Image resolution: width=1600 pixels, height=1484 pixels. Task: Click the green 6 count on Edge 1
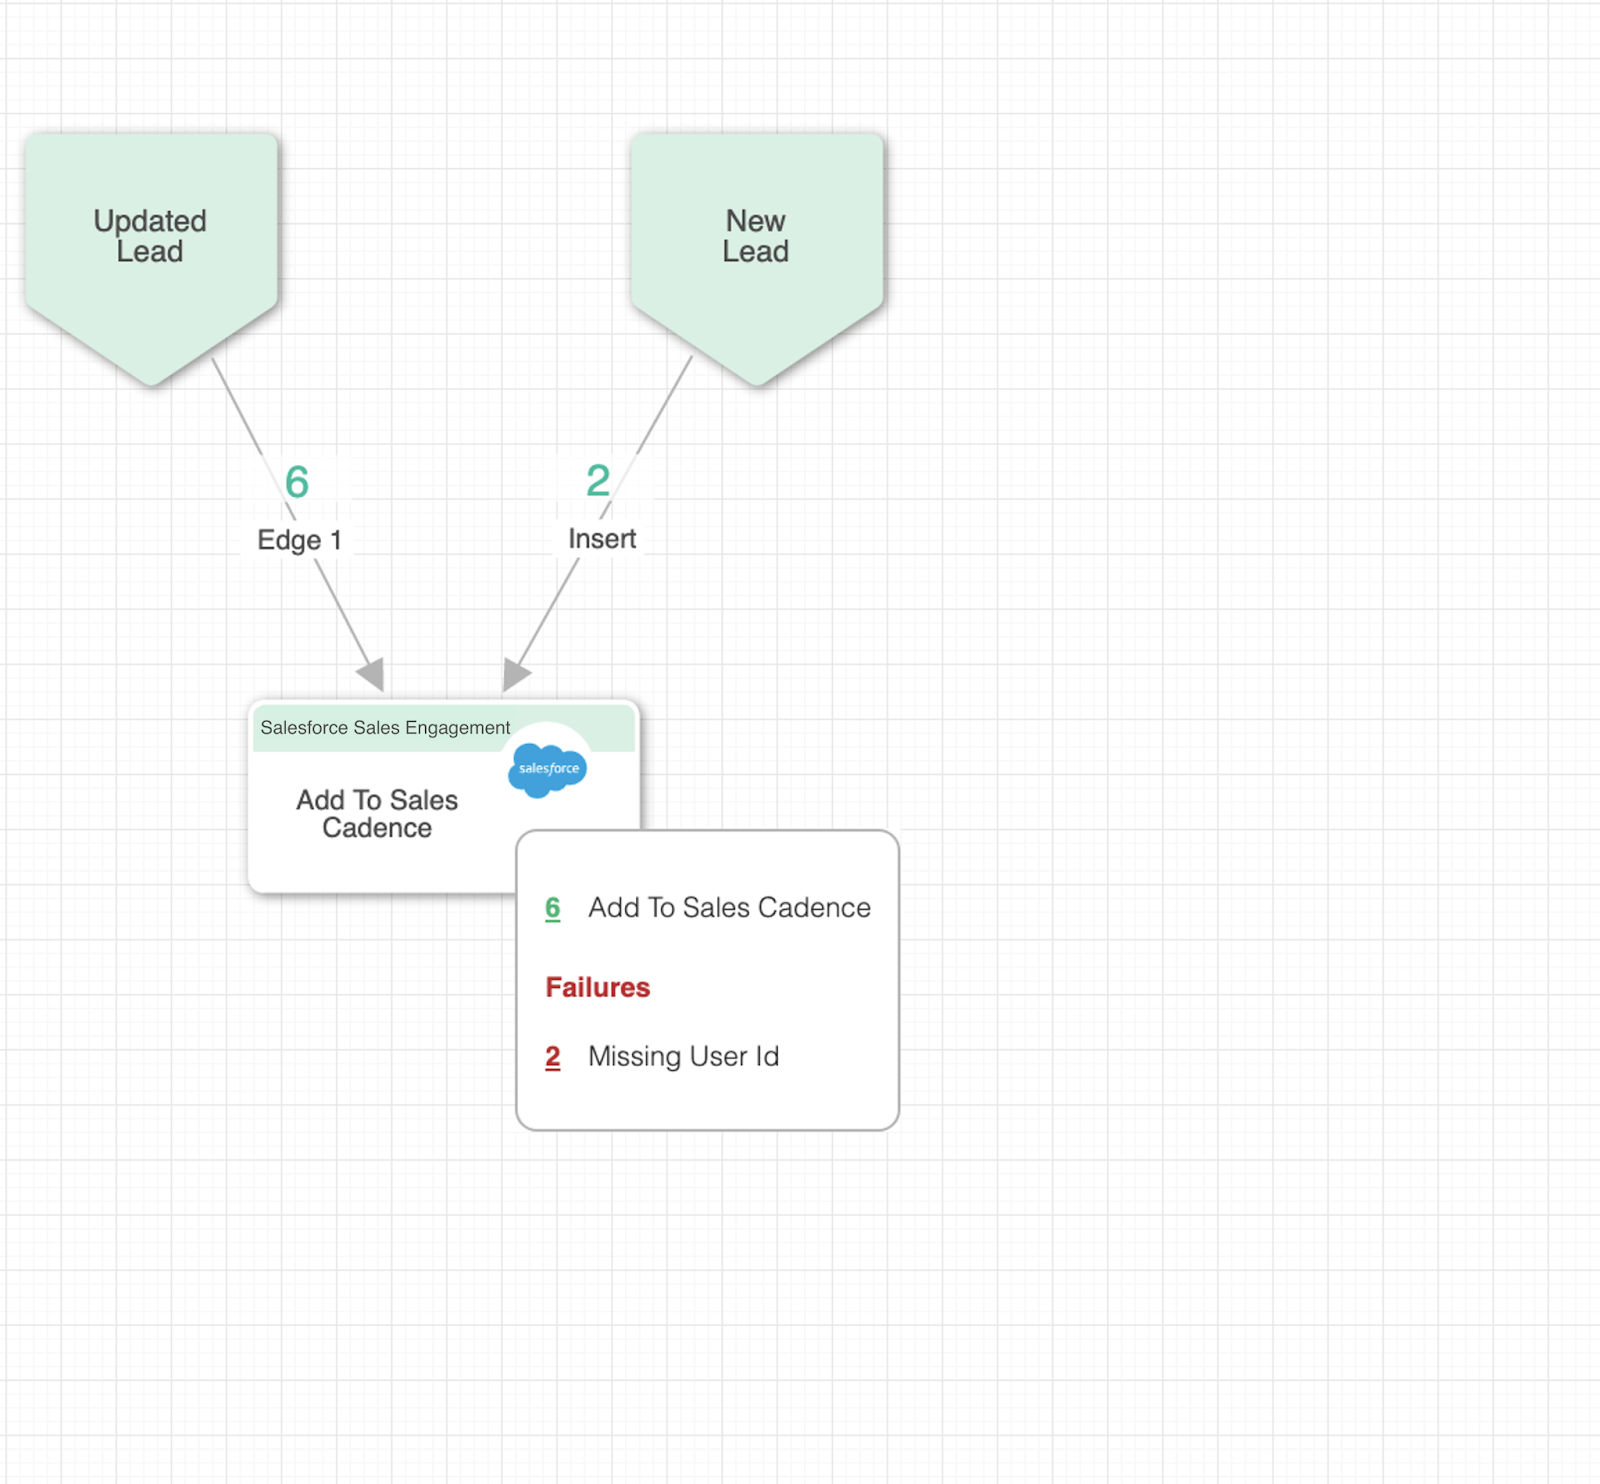(x=297, y=482)
